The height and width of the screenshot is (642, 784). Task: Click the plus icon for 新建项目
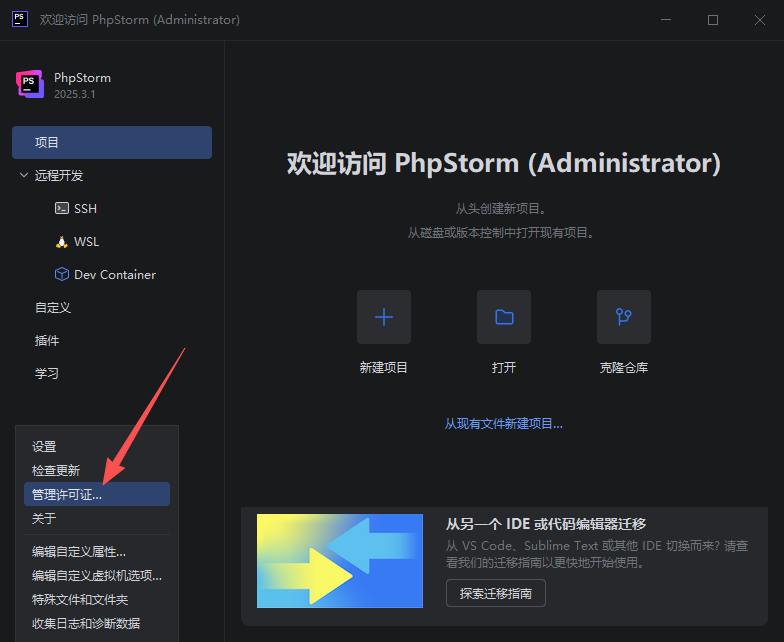point(384,317)
